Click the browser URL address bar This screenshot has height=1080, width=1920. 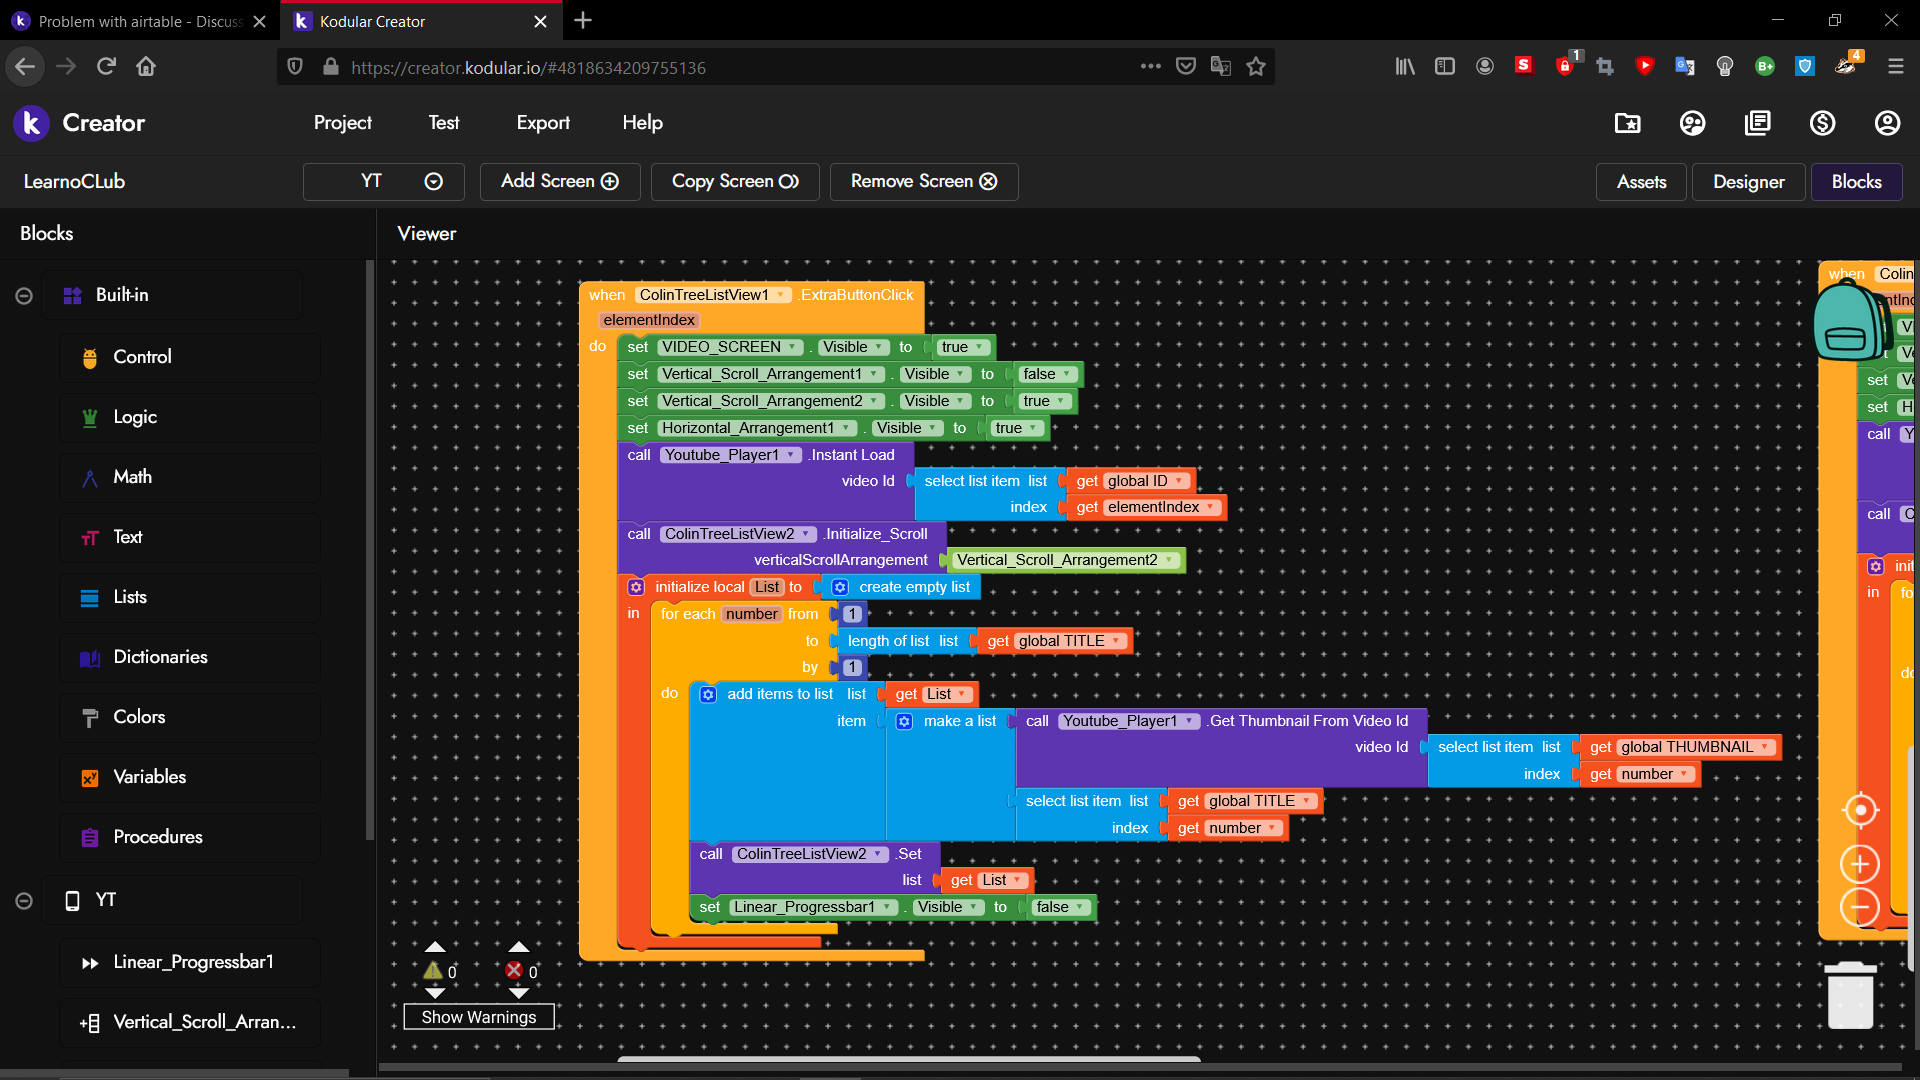700,67
